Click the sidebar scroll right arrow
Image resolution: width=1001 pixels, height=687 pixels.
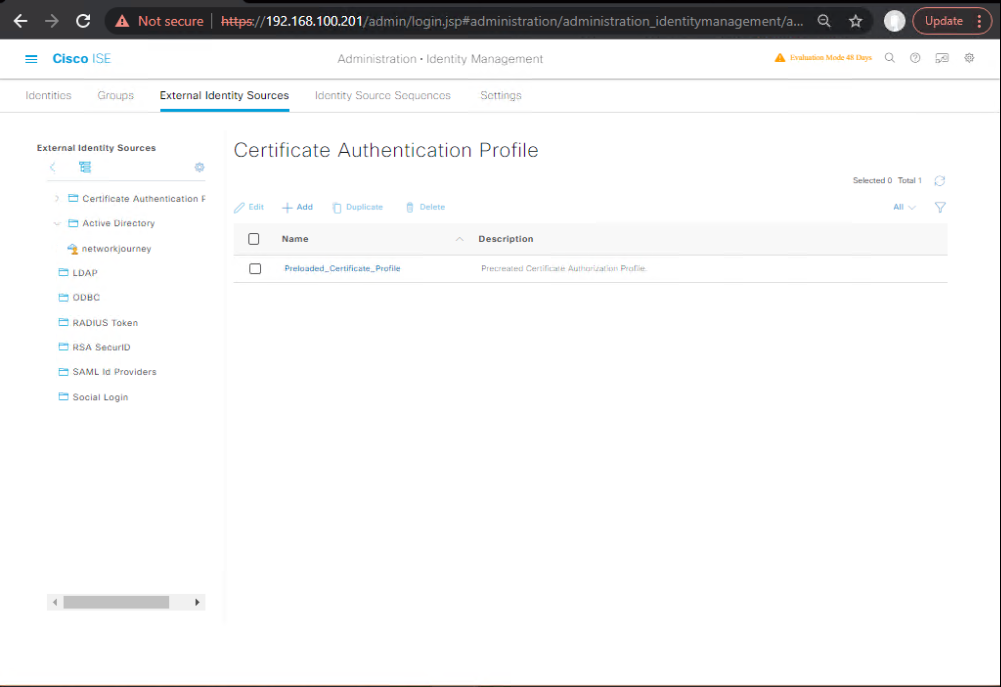point(197,602)
